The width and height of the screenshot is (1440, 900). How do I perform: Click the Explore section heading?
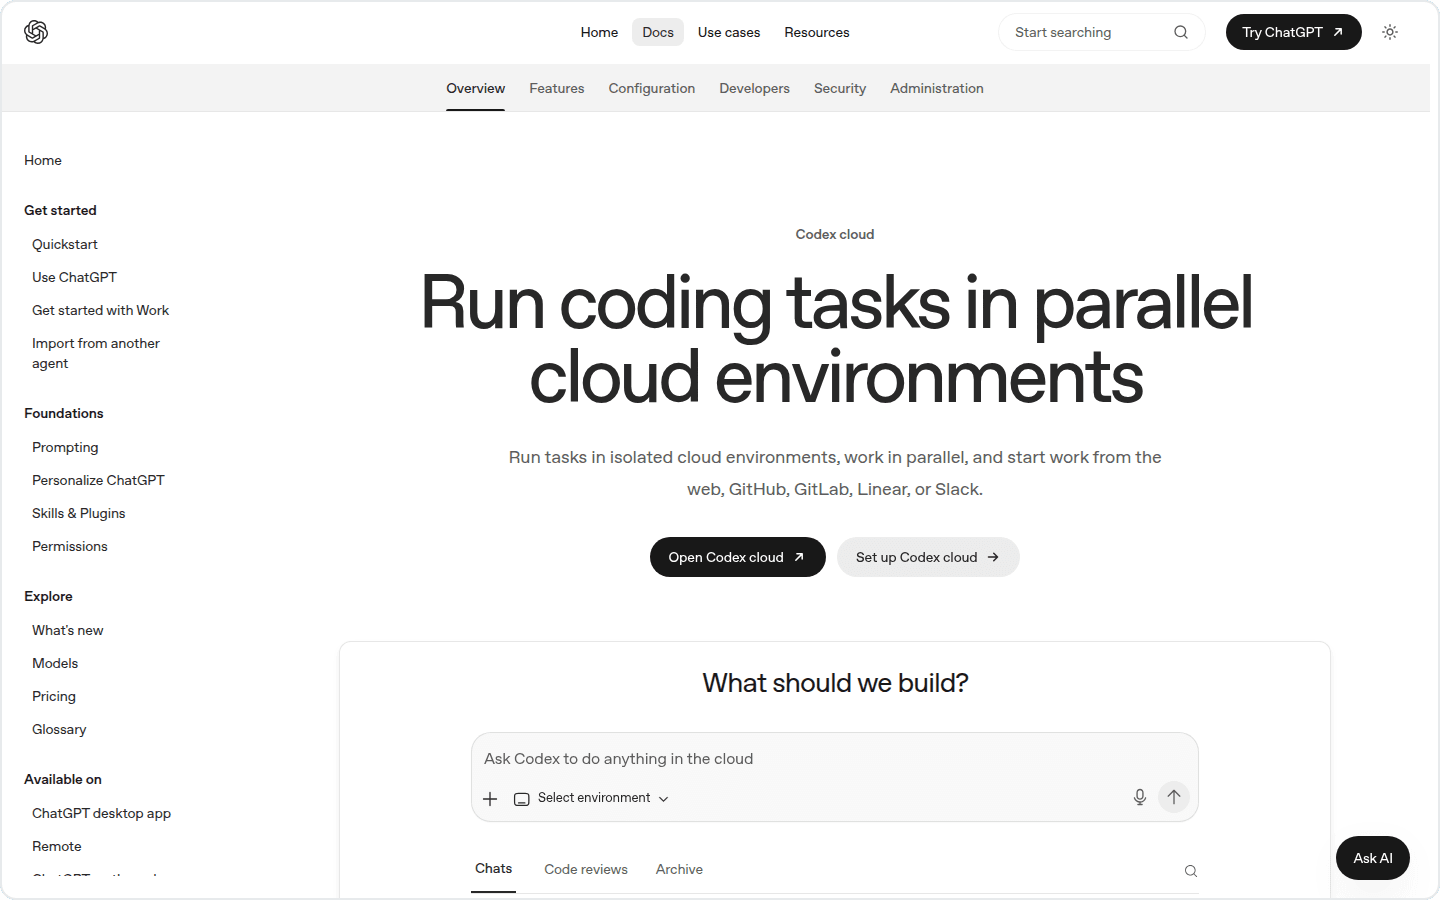point(48,596)
